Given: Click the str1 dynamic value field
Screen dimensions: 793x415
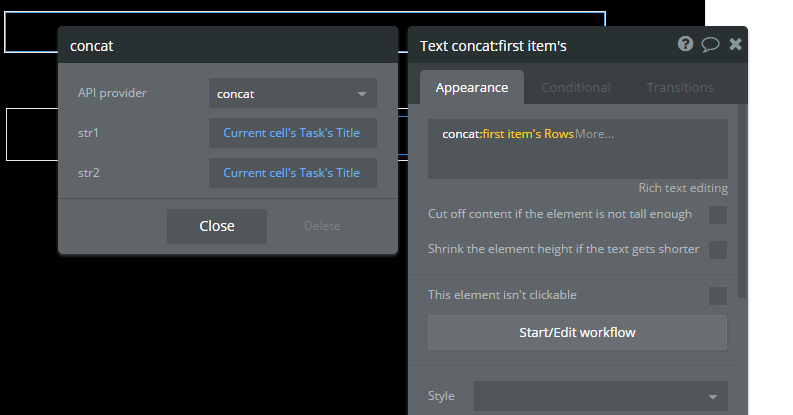Looking at the screenshot, I should tap(292, 133).
